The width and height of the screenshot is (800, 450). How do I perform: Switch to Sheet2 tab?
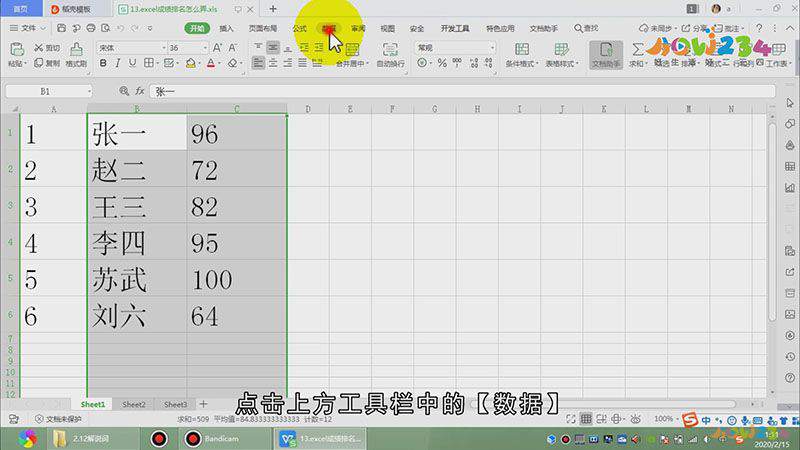tap(134, 404)
